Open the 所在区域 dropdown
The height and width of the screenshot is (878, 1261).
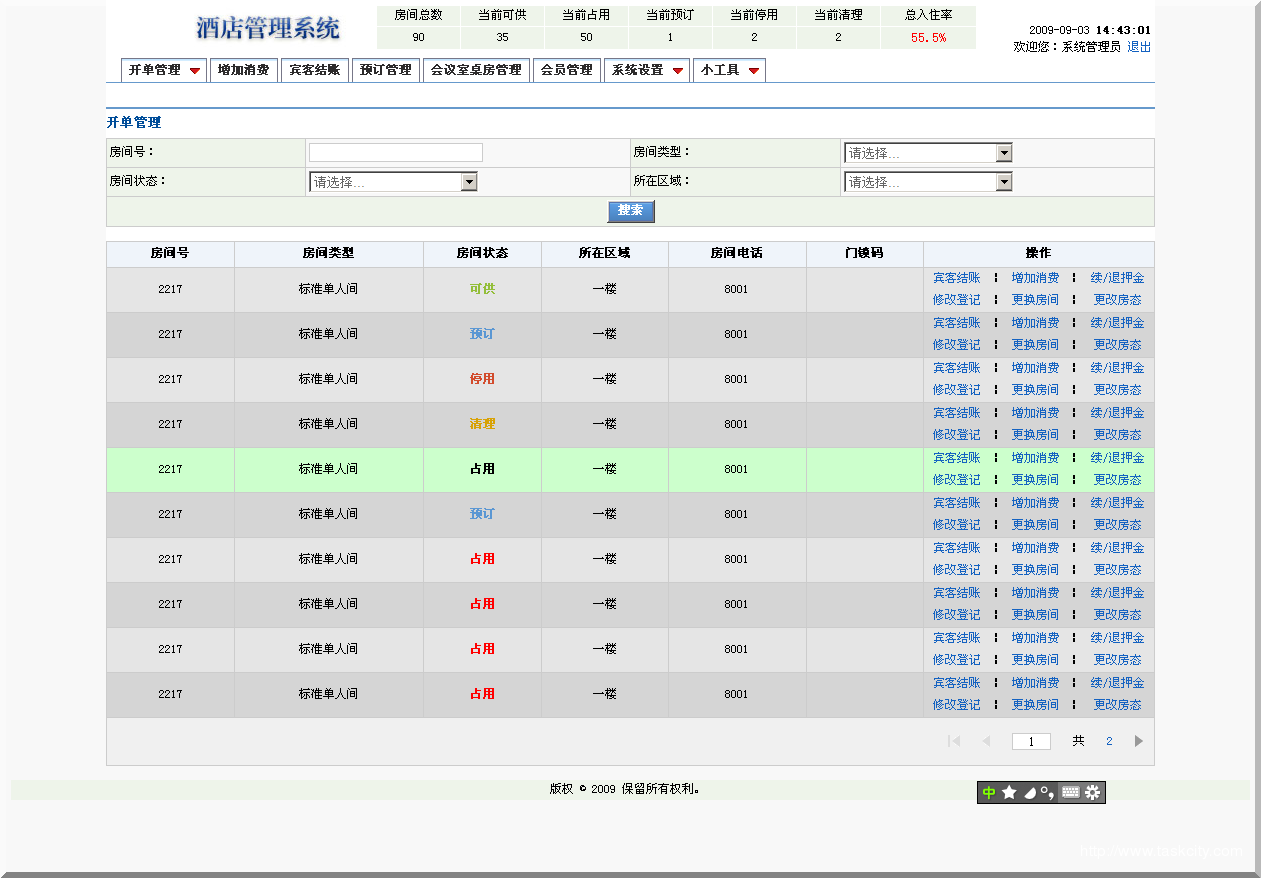click(1004, 182)
